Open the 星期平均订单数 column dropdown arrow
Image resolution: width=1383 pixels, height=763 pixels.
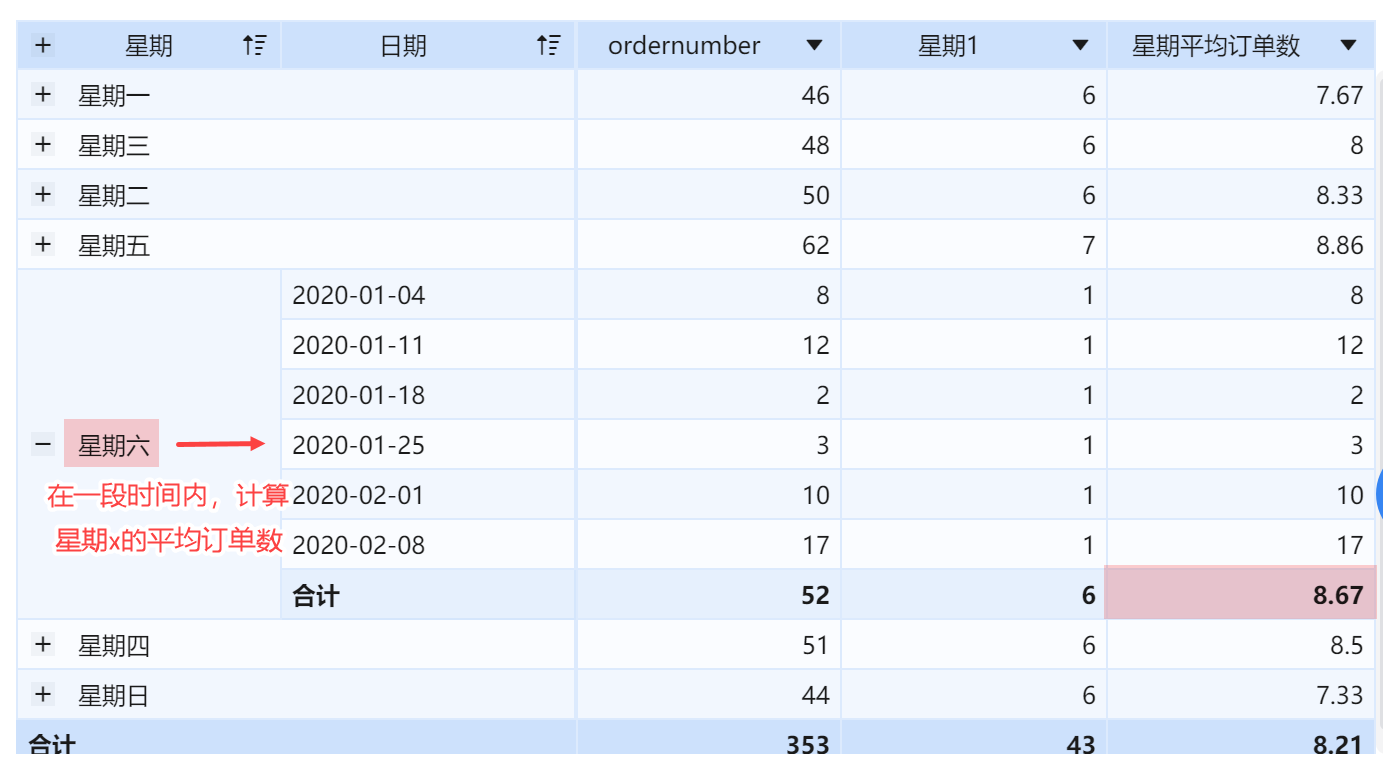click(x=1348, y=46)
